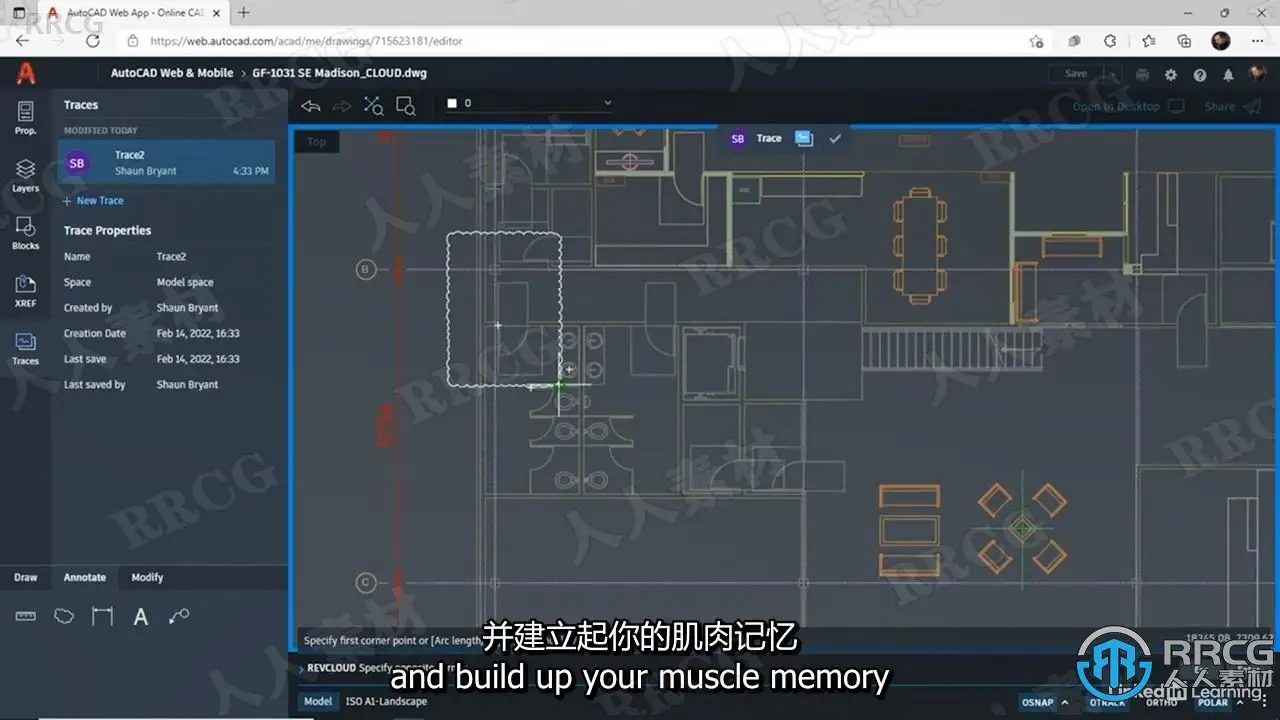
Task: Select the AutoCAD Web App browser tab
Action: point(136,13)
